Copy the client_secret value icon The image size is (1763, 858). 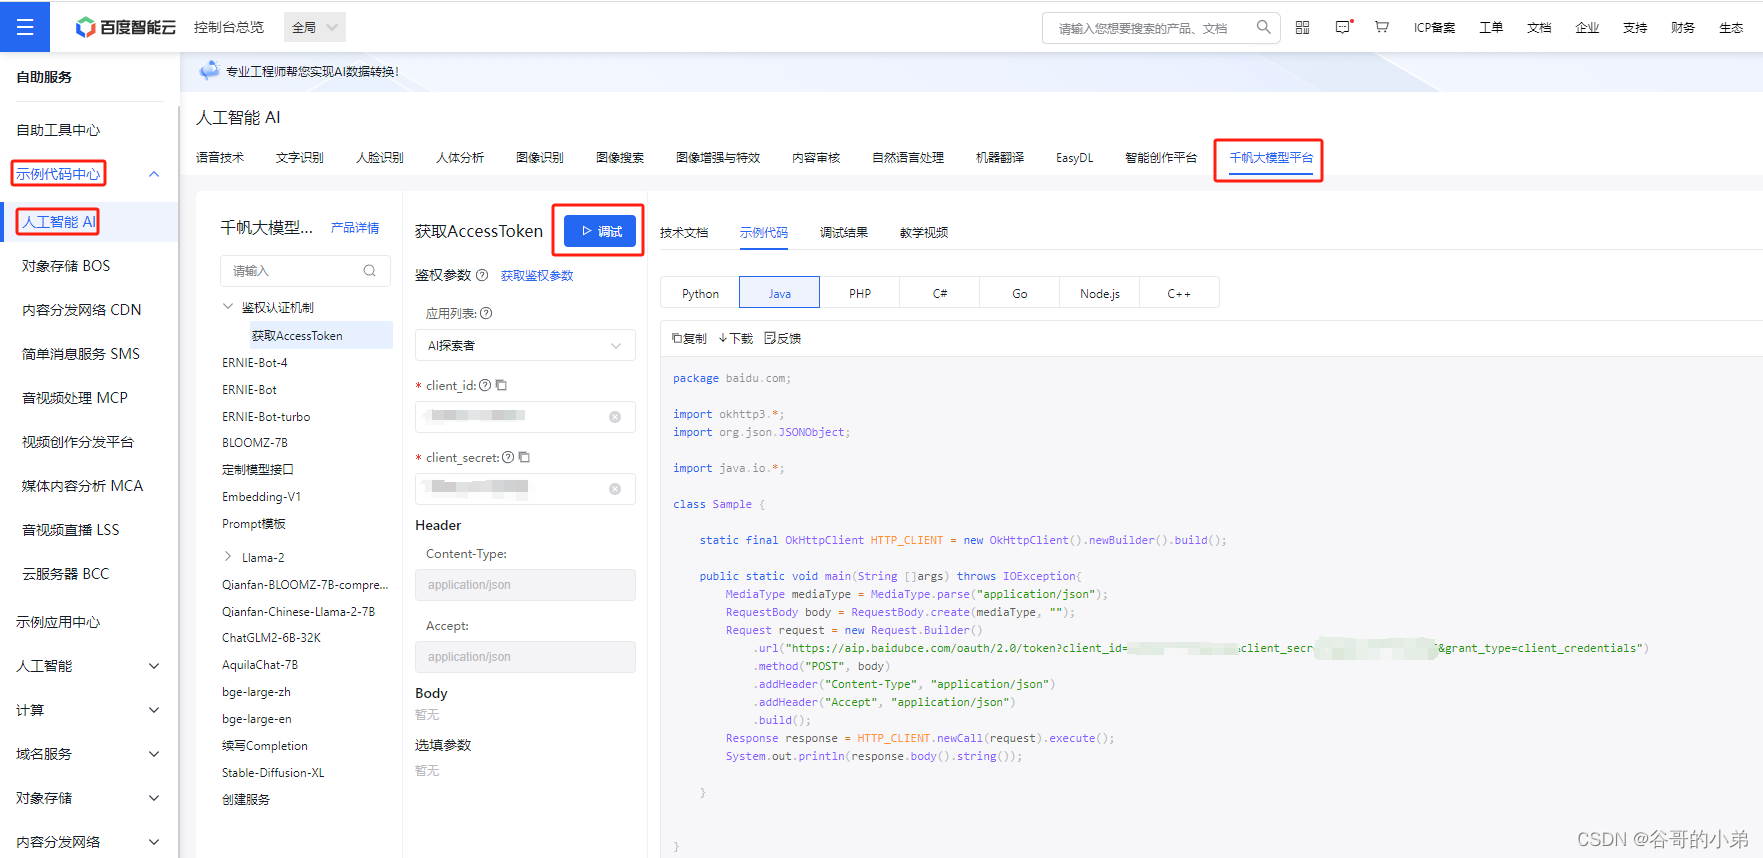click(x=524, y=457)
